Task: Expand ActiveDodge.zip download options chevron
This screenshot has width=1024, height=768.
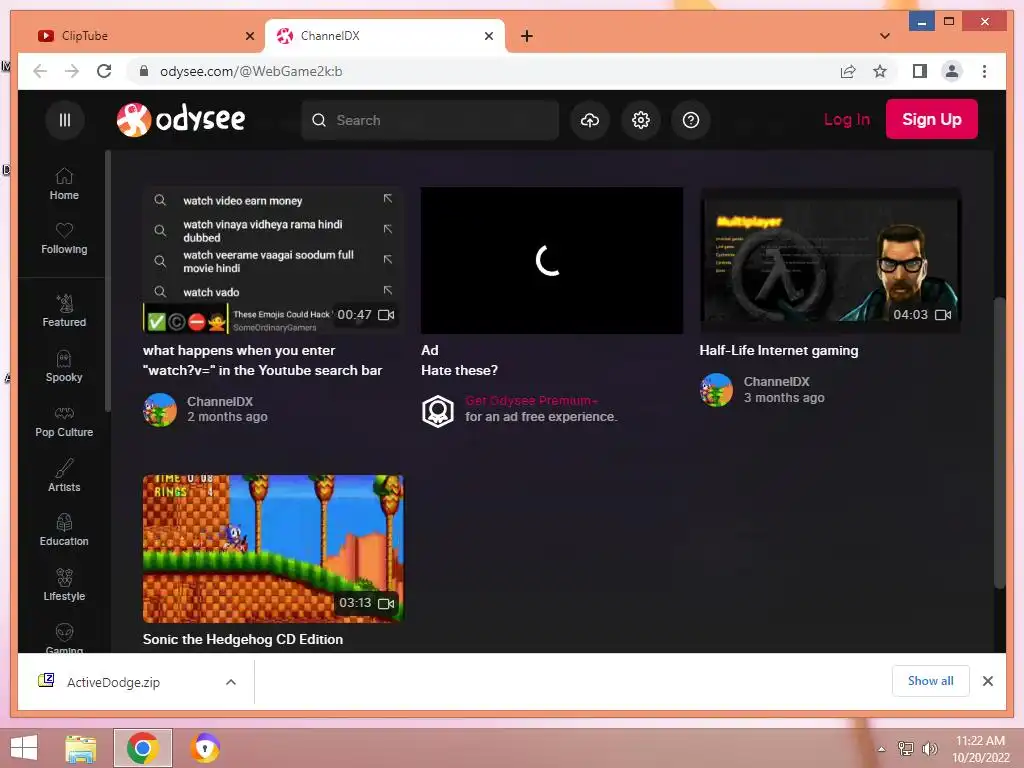Action: coord(231,682)
